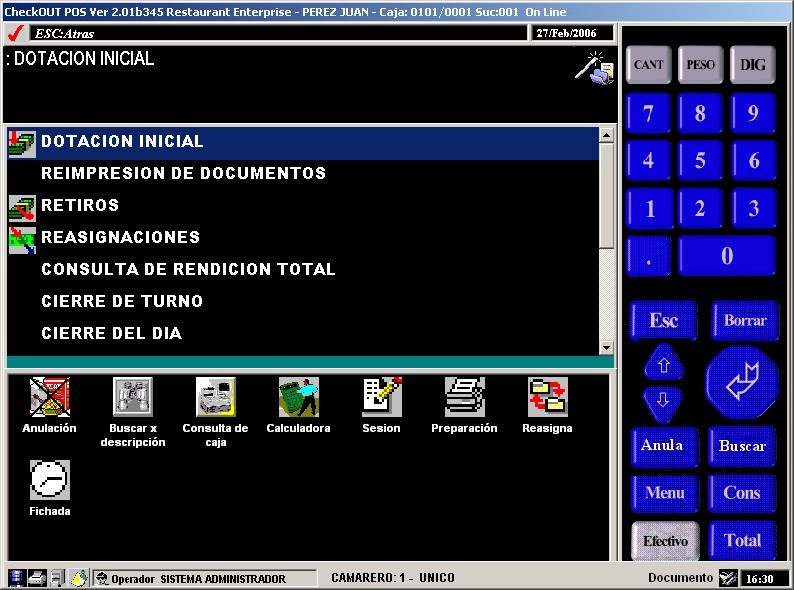Click the Buscar keypad button

(742, 446)
